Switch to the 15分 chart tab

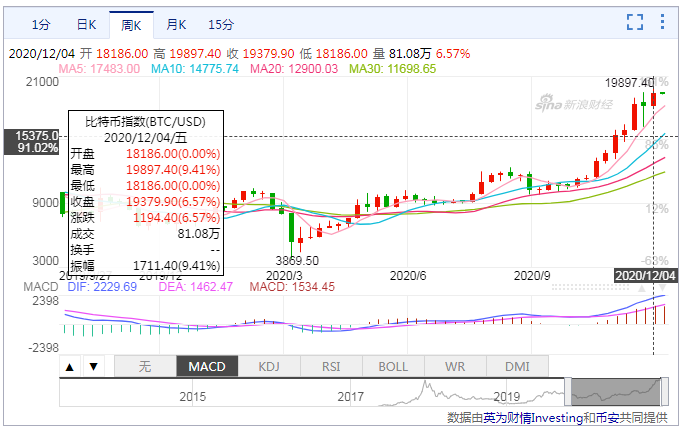pyautogui.click(x=221, y=24)
